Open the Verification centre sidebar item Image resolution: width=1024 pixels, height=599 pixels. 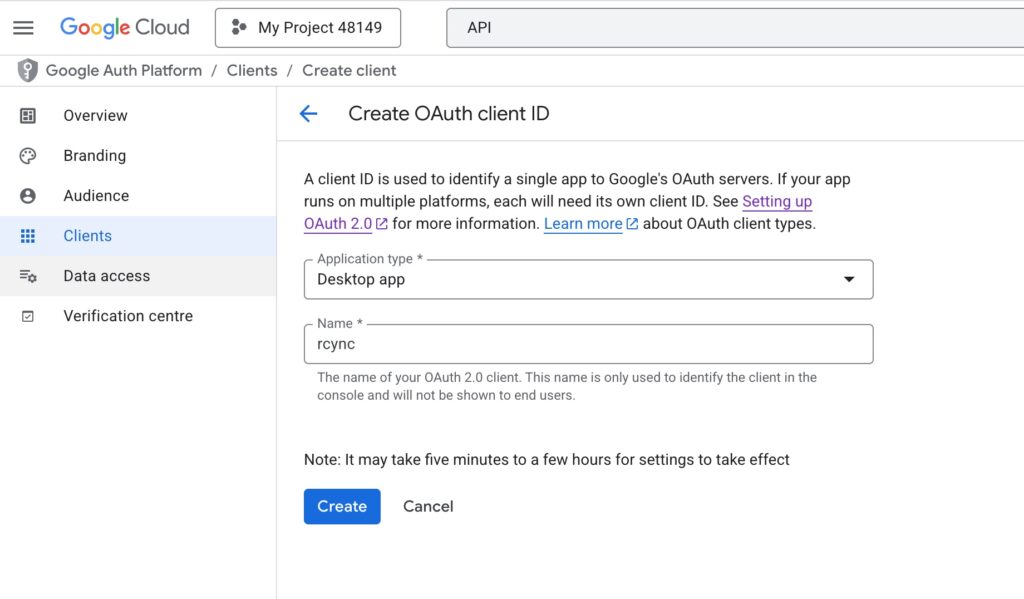click(x=138, y=316)
